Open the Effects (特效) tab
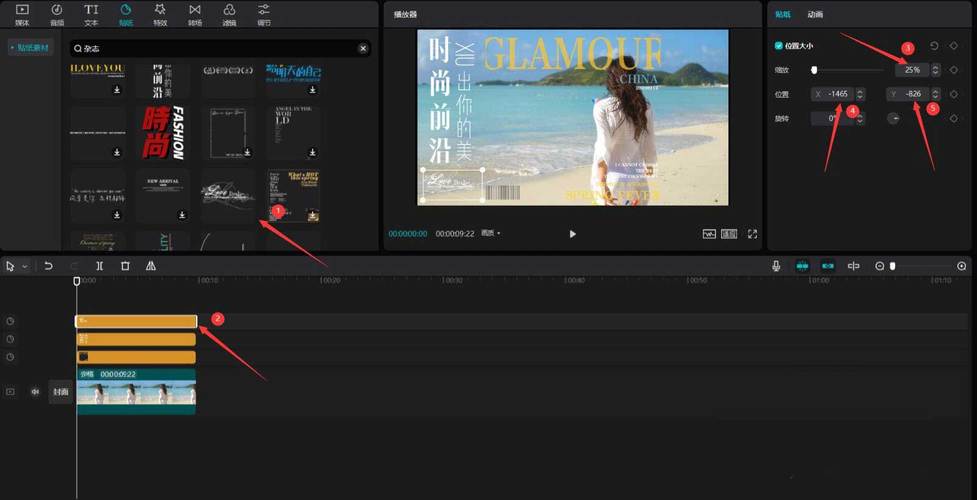 (x=160, y=14)
